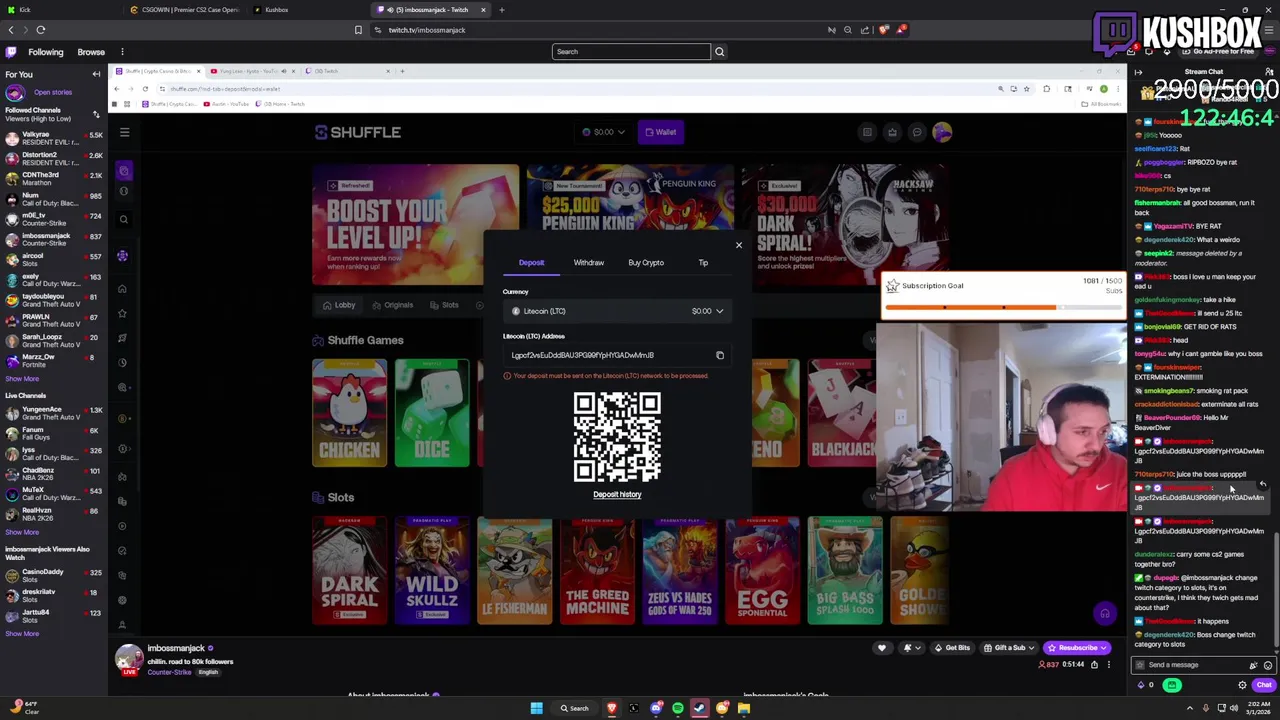
Task: Open the Wild Skullz slot
Action: point(432,570)
